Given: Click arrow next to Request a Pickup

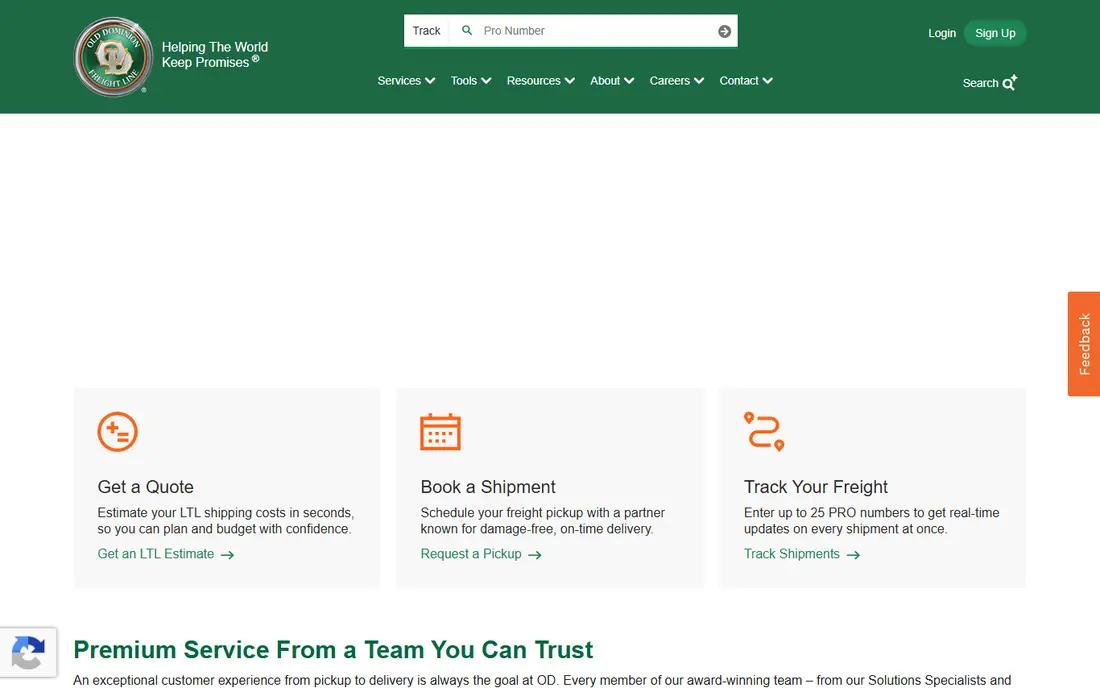Looking at the screenshot, I should tap(535, 555).
